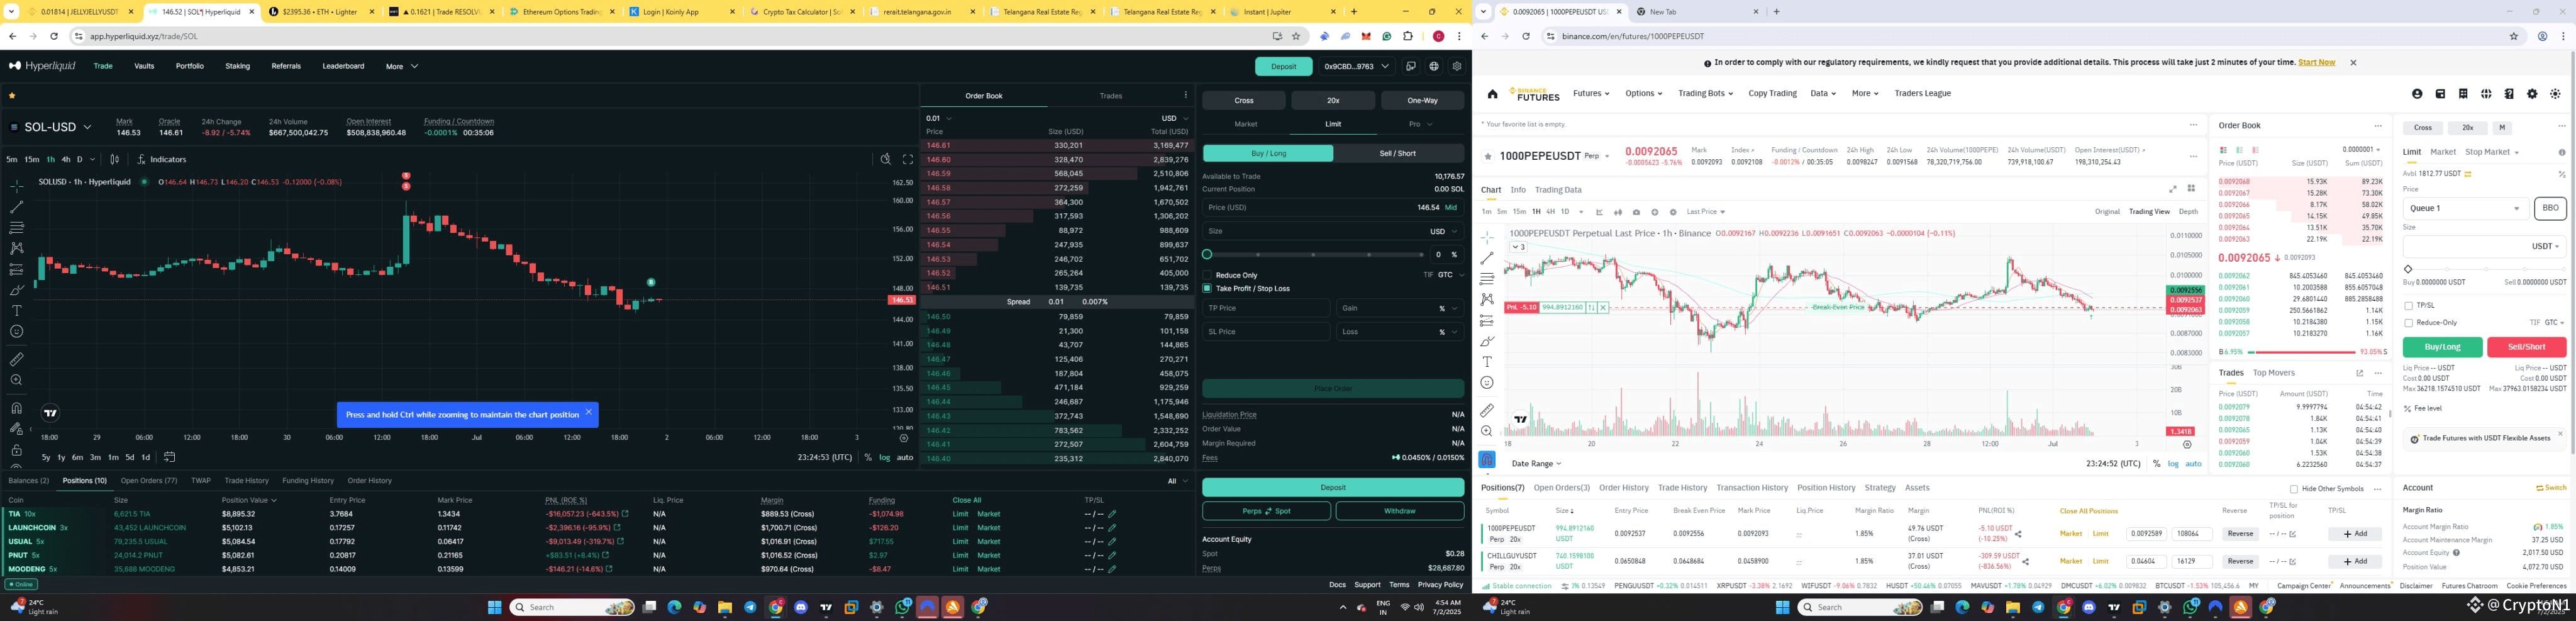The height and width of the screenshot is (621, 2576).
Task: Enable TP/SL checkbox in Binance order form
Action: point(2409,306)
